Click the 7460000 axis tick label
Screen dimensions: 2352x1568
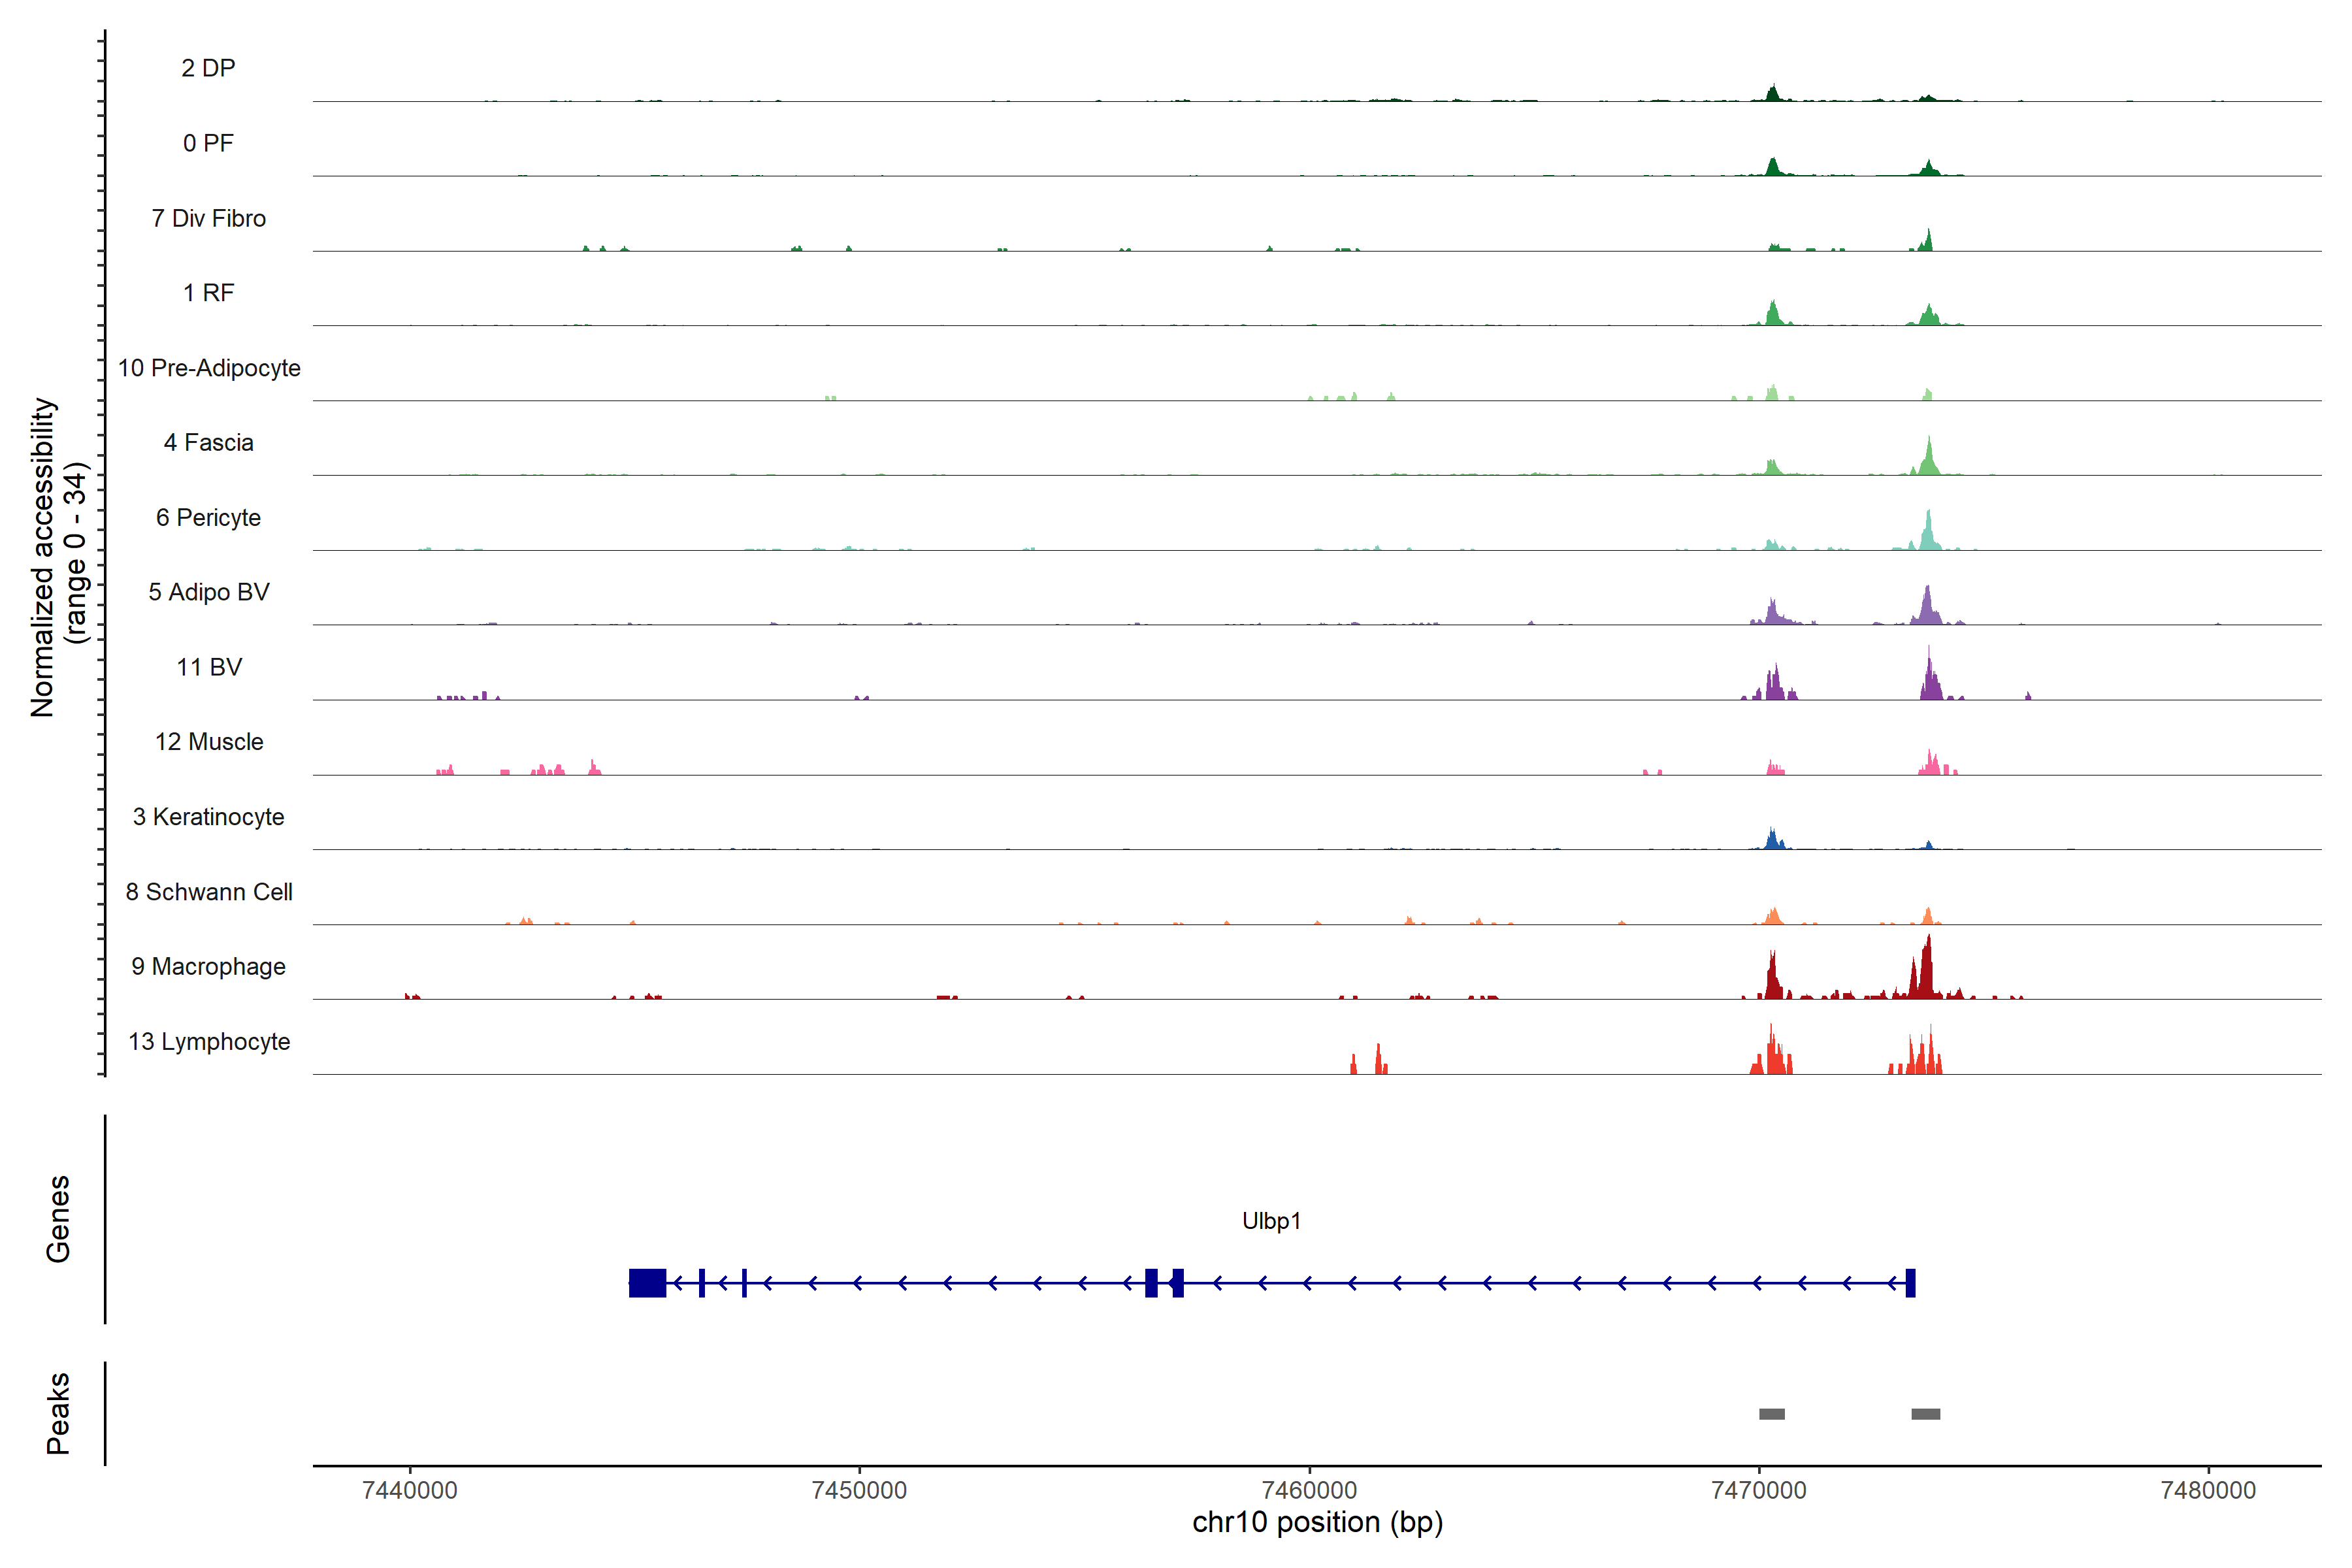point(1309,1490)
